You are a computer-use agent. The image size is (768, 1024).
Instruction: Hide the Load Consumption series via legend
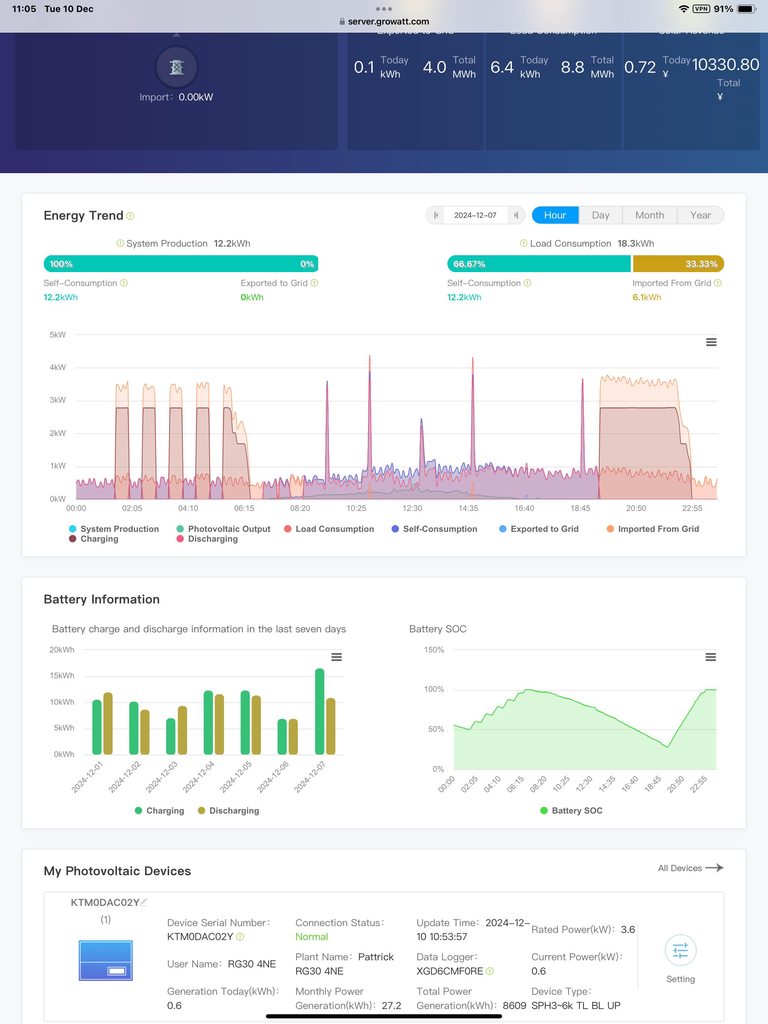[x=329, y=529]
